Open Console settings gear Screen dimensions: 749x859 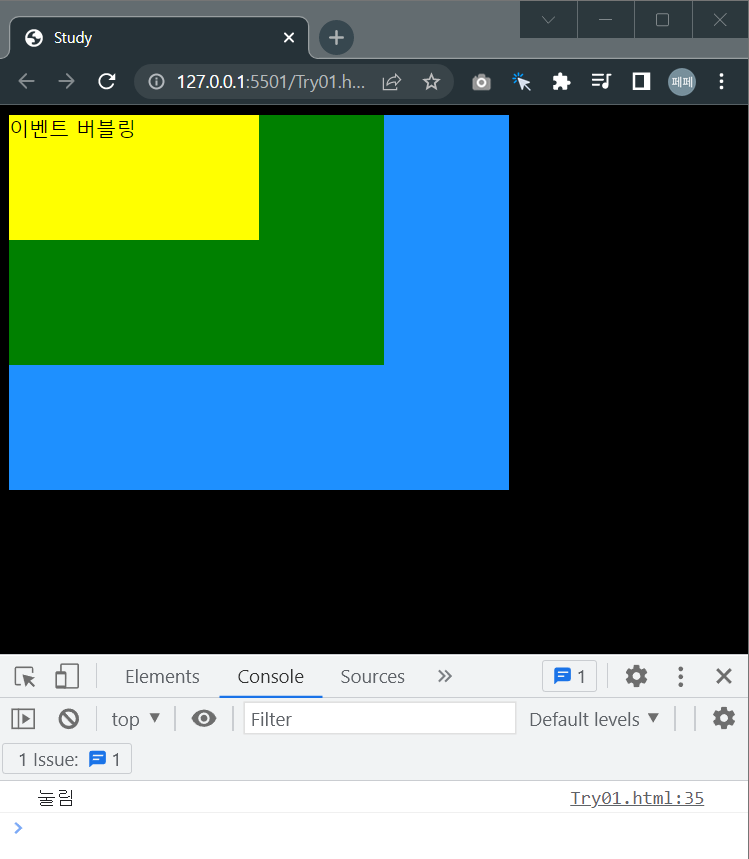(x=724, y=719)
